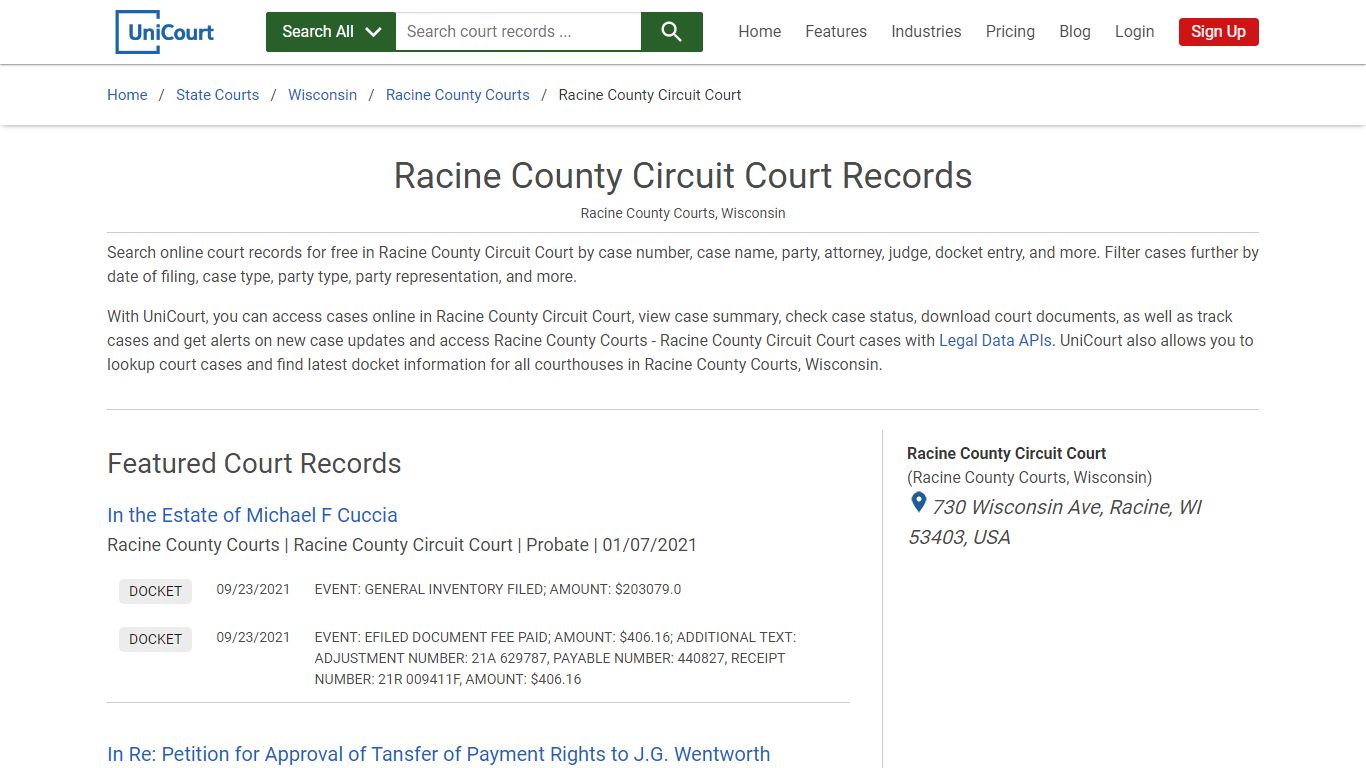Open the Home menu item

[760, 32]
